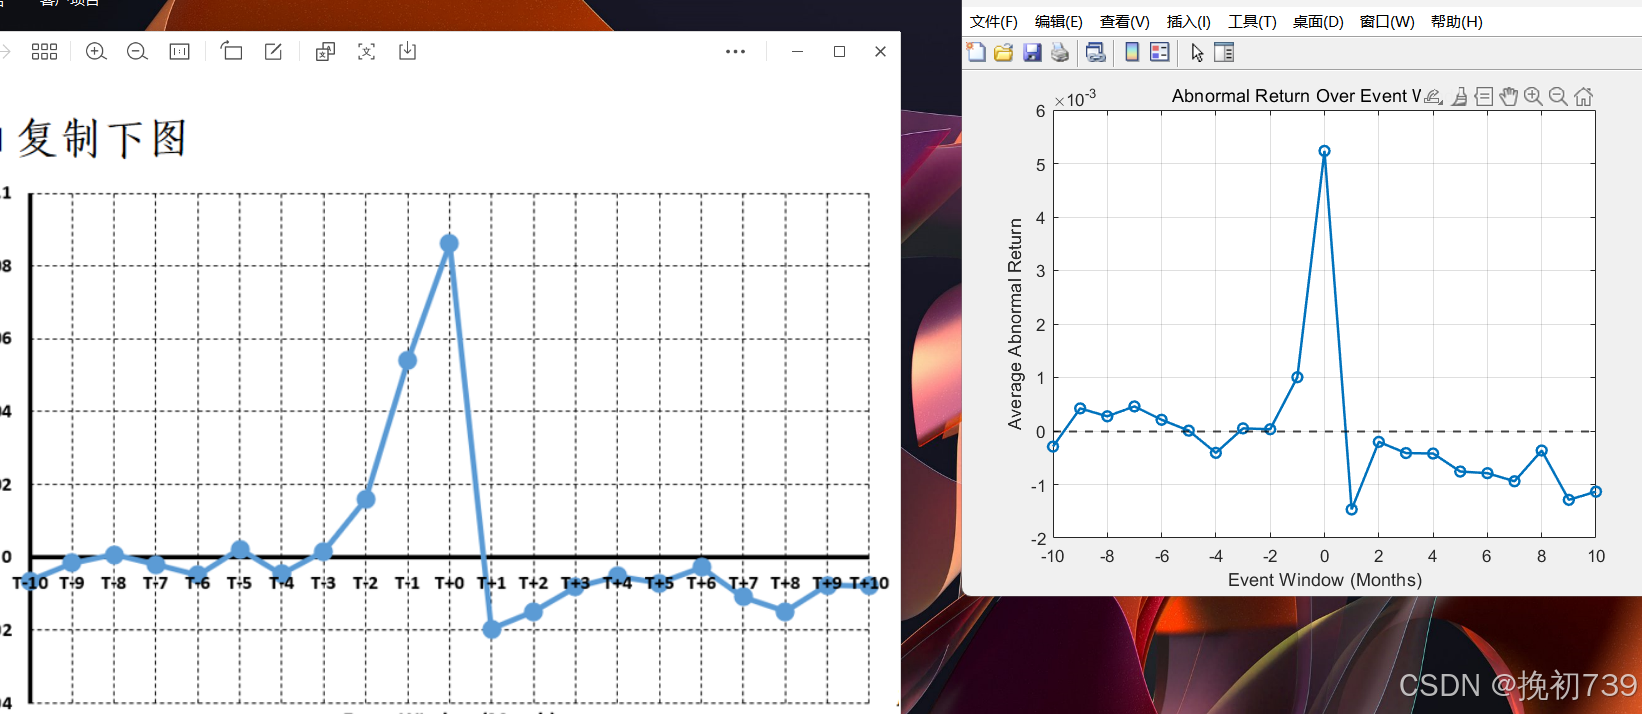Click the '复制下图' heading text
This screenshot has height=714, width=1642.
(103, 138)
